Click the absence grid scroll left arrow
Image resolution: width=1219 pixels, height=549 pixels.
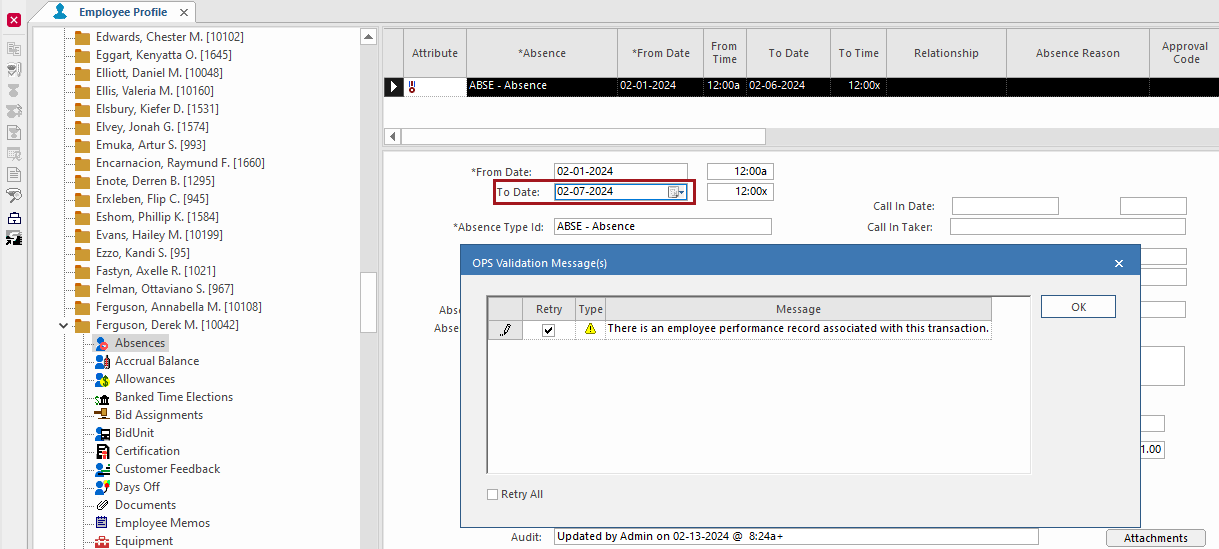click(x=392, y=136)
